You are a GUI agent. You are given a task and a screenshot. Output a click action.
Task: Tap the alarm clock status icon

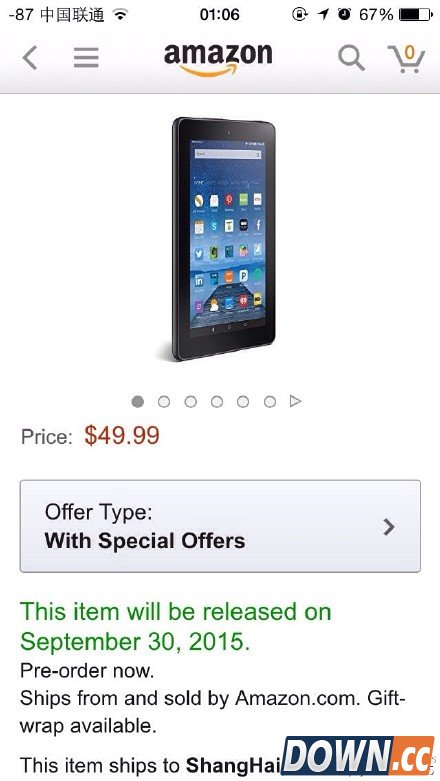[344, 15]
